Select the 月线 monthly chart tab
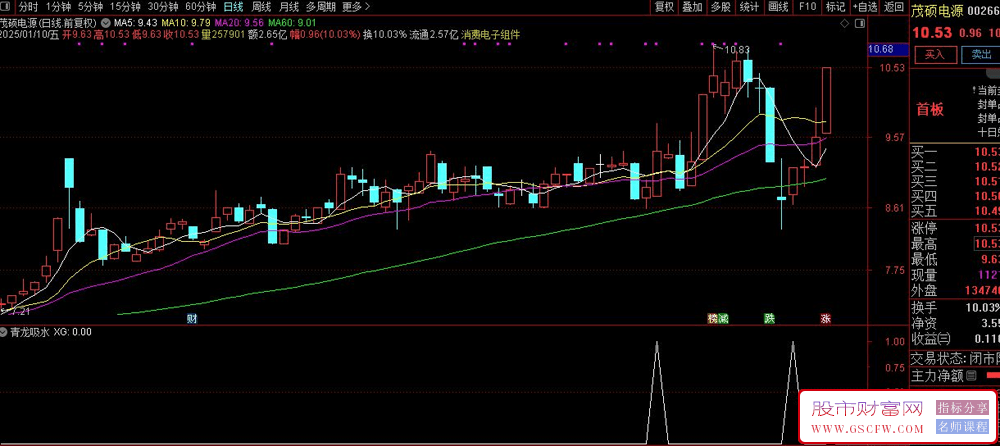This screenshot has height=446, width=1000. [x=289, y=7]
